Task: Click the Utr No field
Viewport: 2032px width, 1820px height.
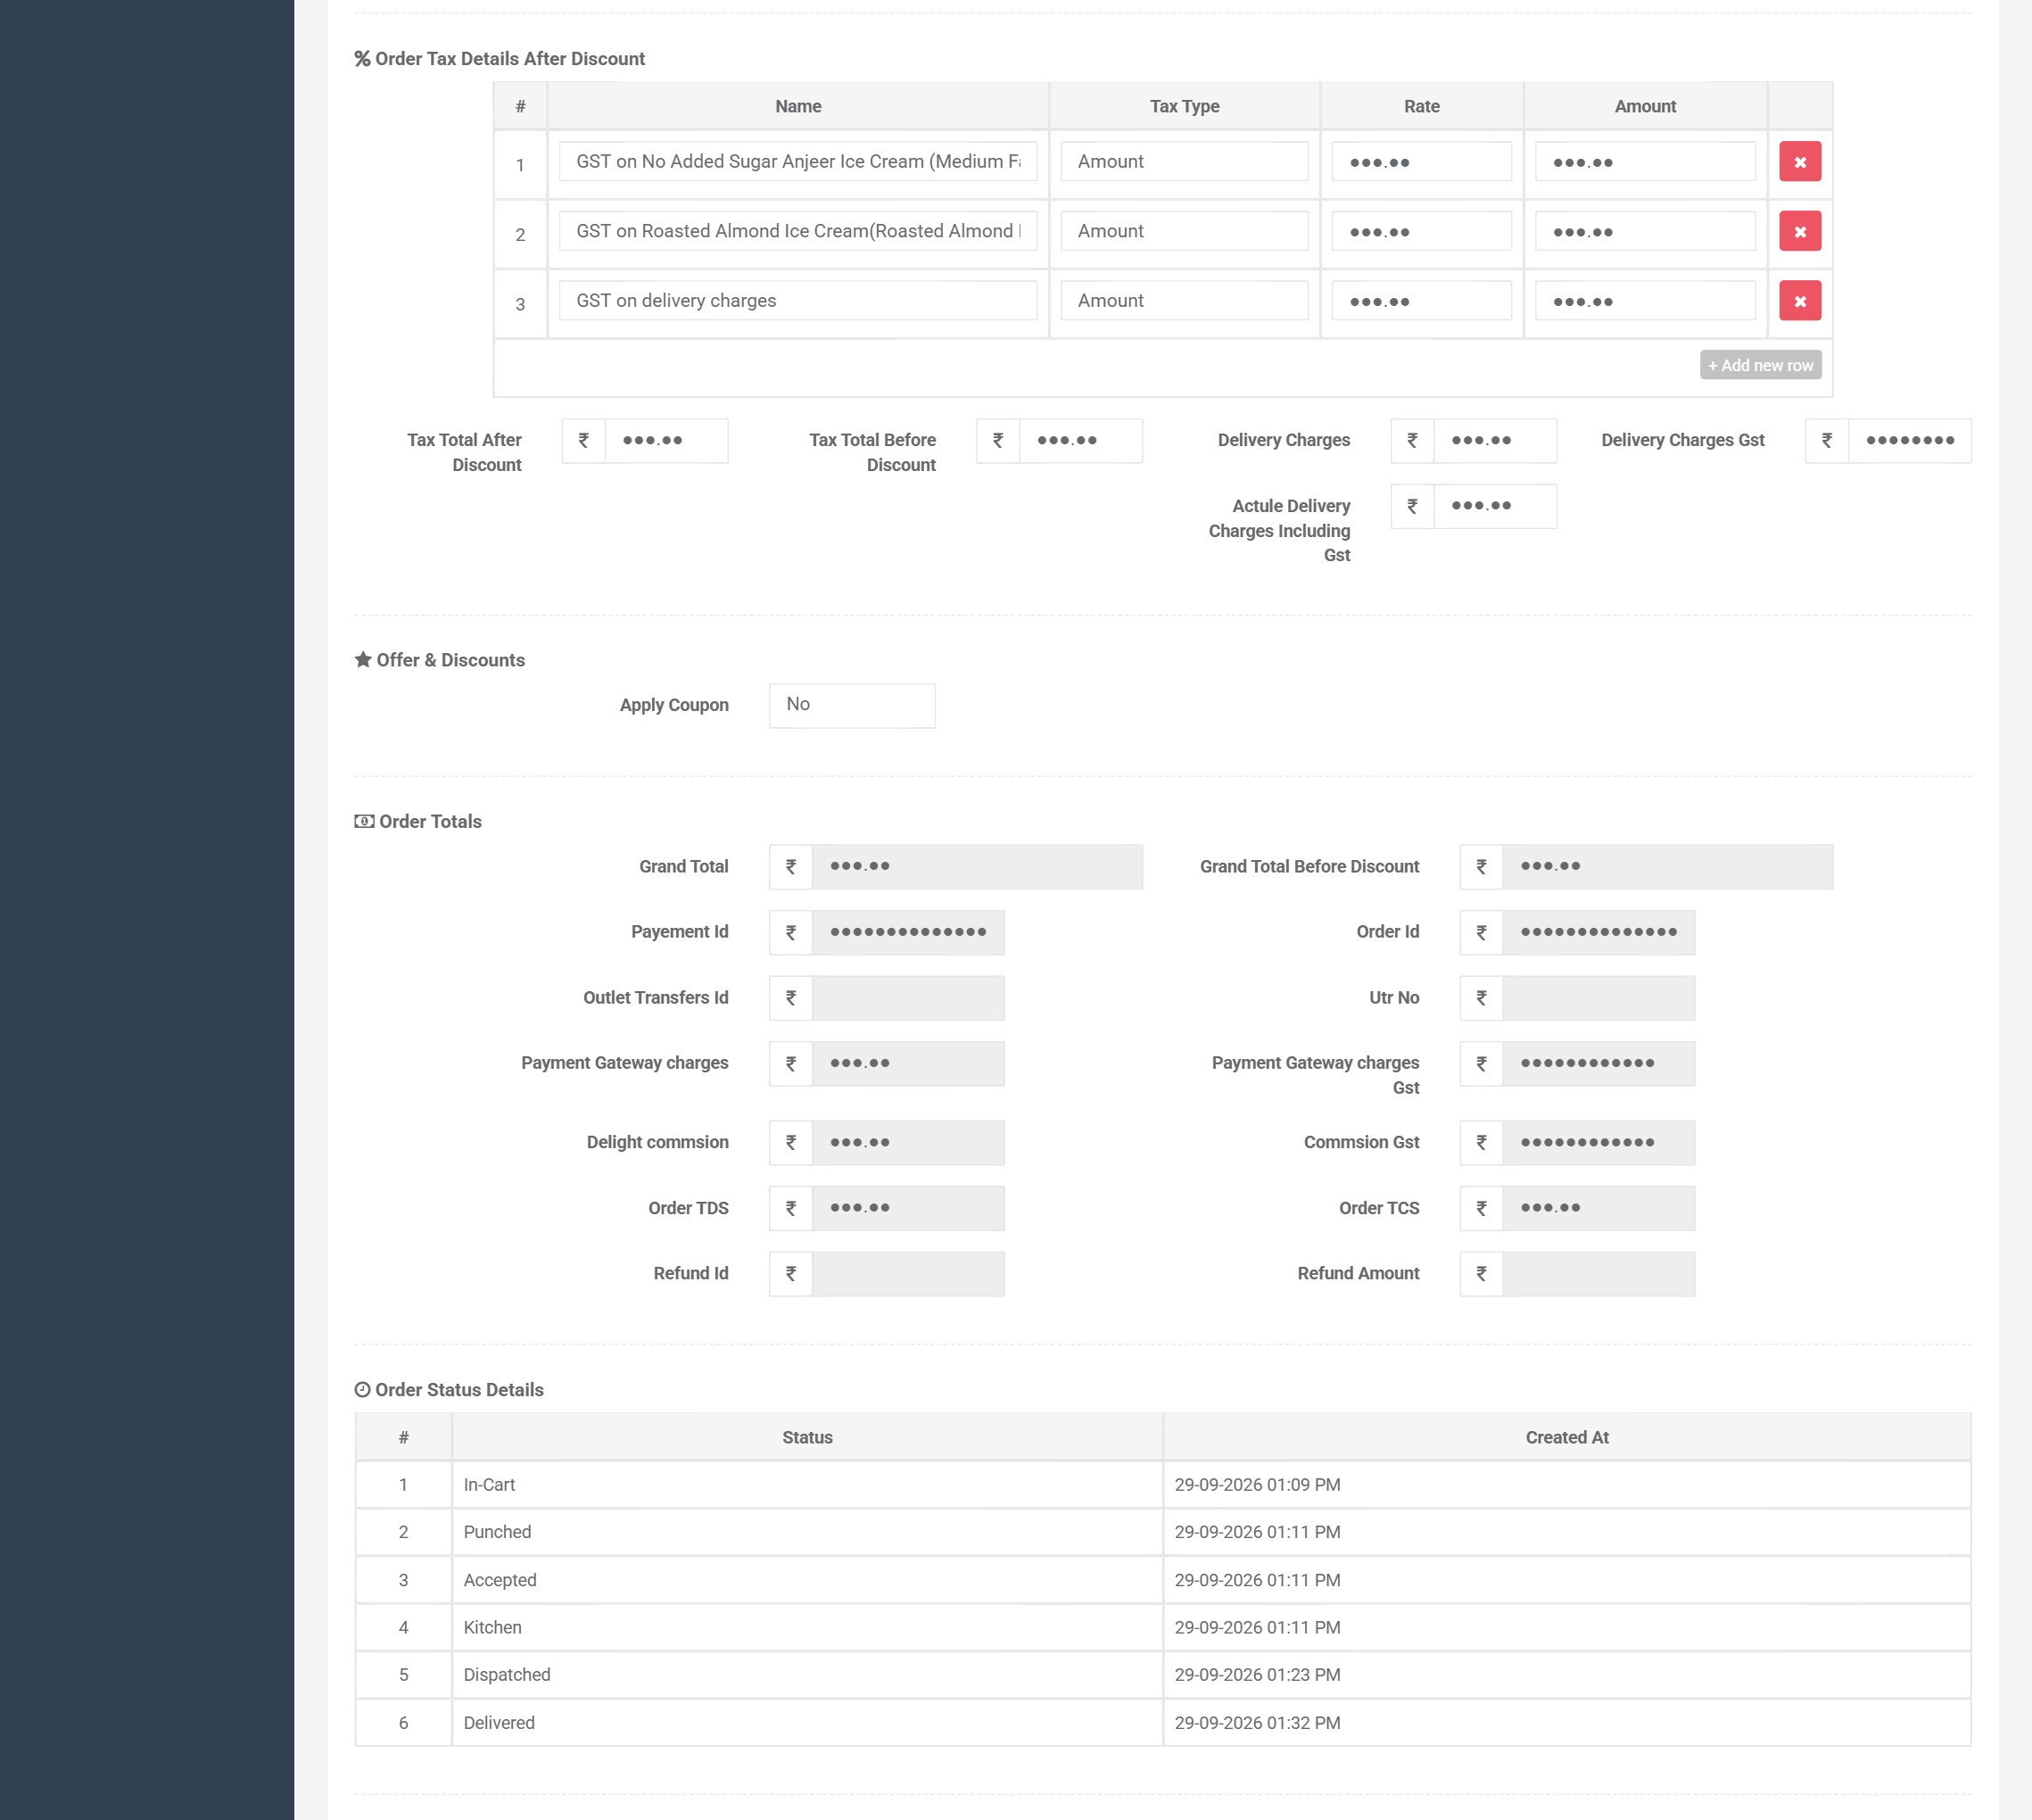Action: (1598, 998)
